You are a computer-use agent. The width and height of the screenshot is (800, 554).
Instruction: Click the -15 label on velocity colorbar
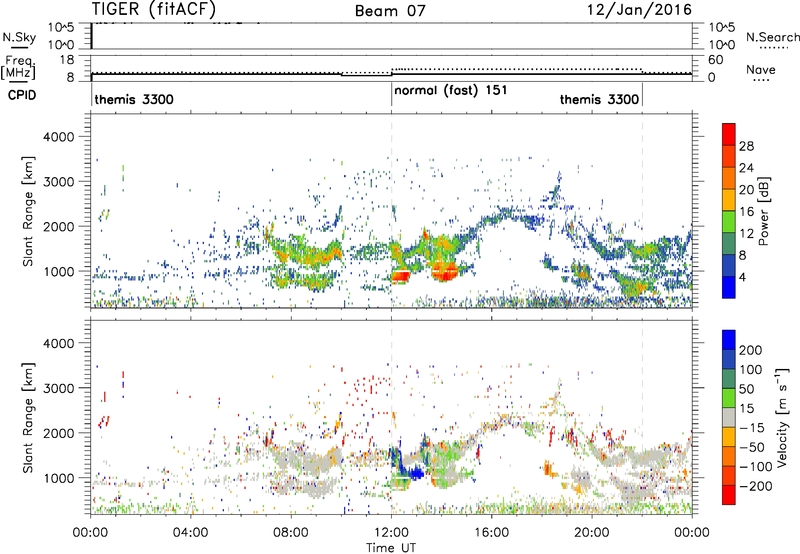click(753, 427)
